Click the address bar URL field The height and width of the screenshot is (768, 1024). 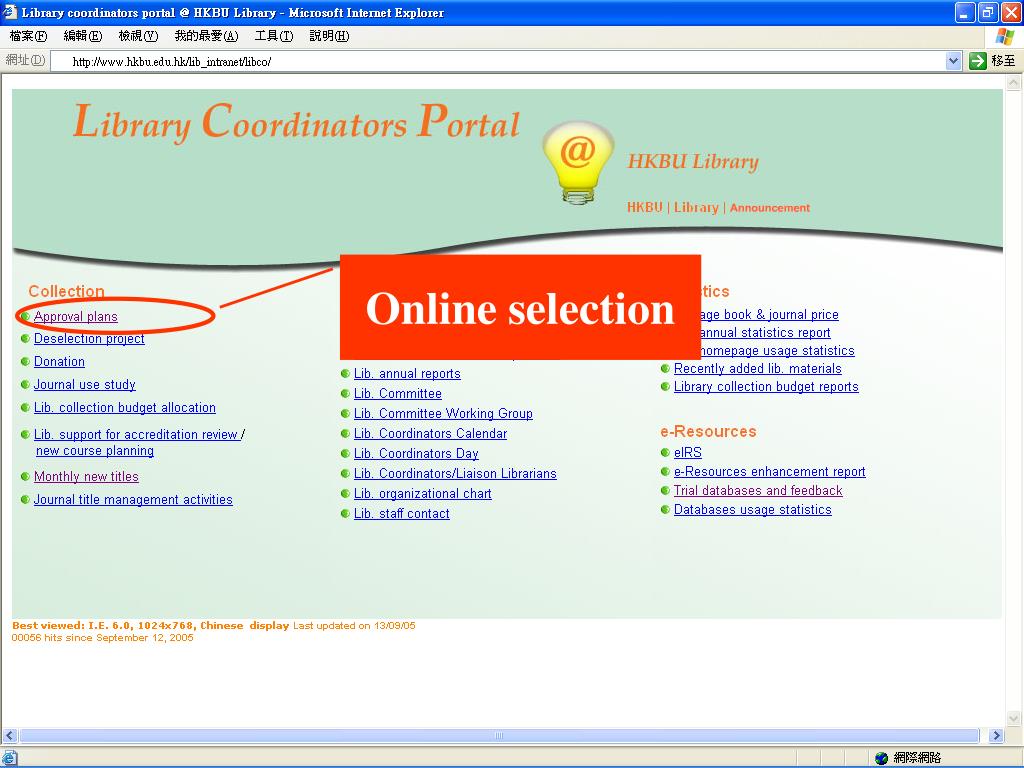498,61
